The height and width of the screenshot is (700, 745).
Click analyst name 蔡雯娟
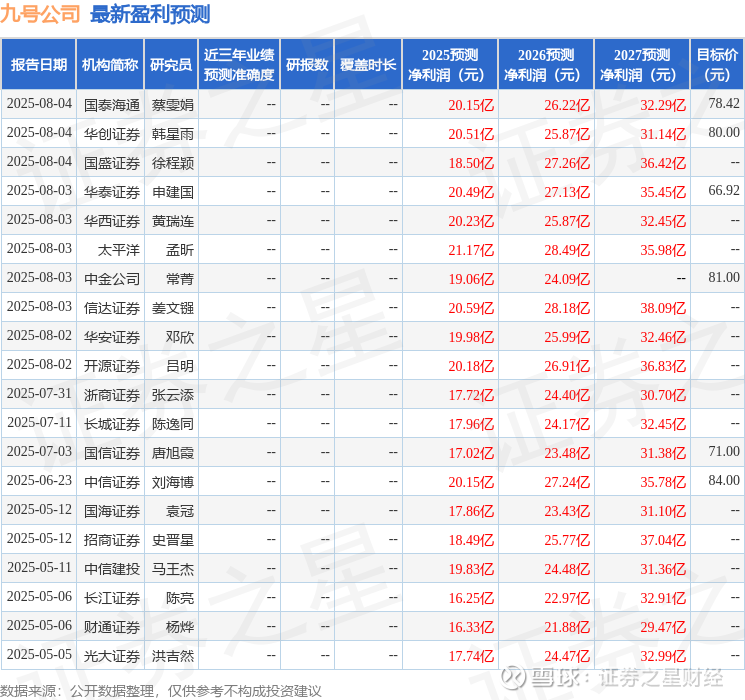pyautogui.click(x=172, y=105)
